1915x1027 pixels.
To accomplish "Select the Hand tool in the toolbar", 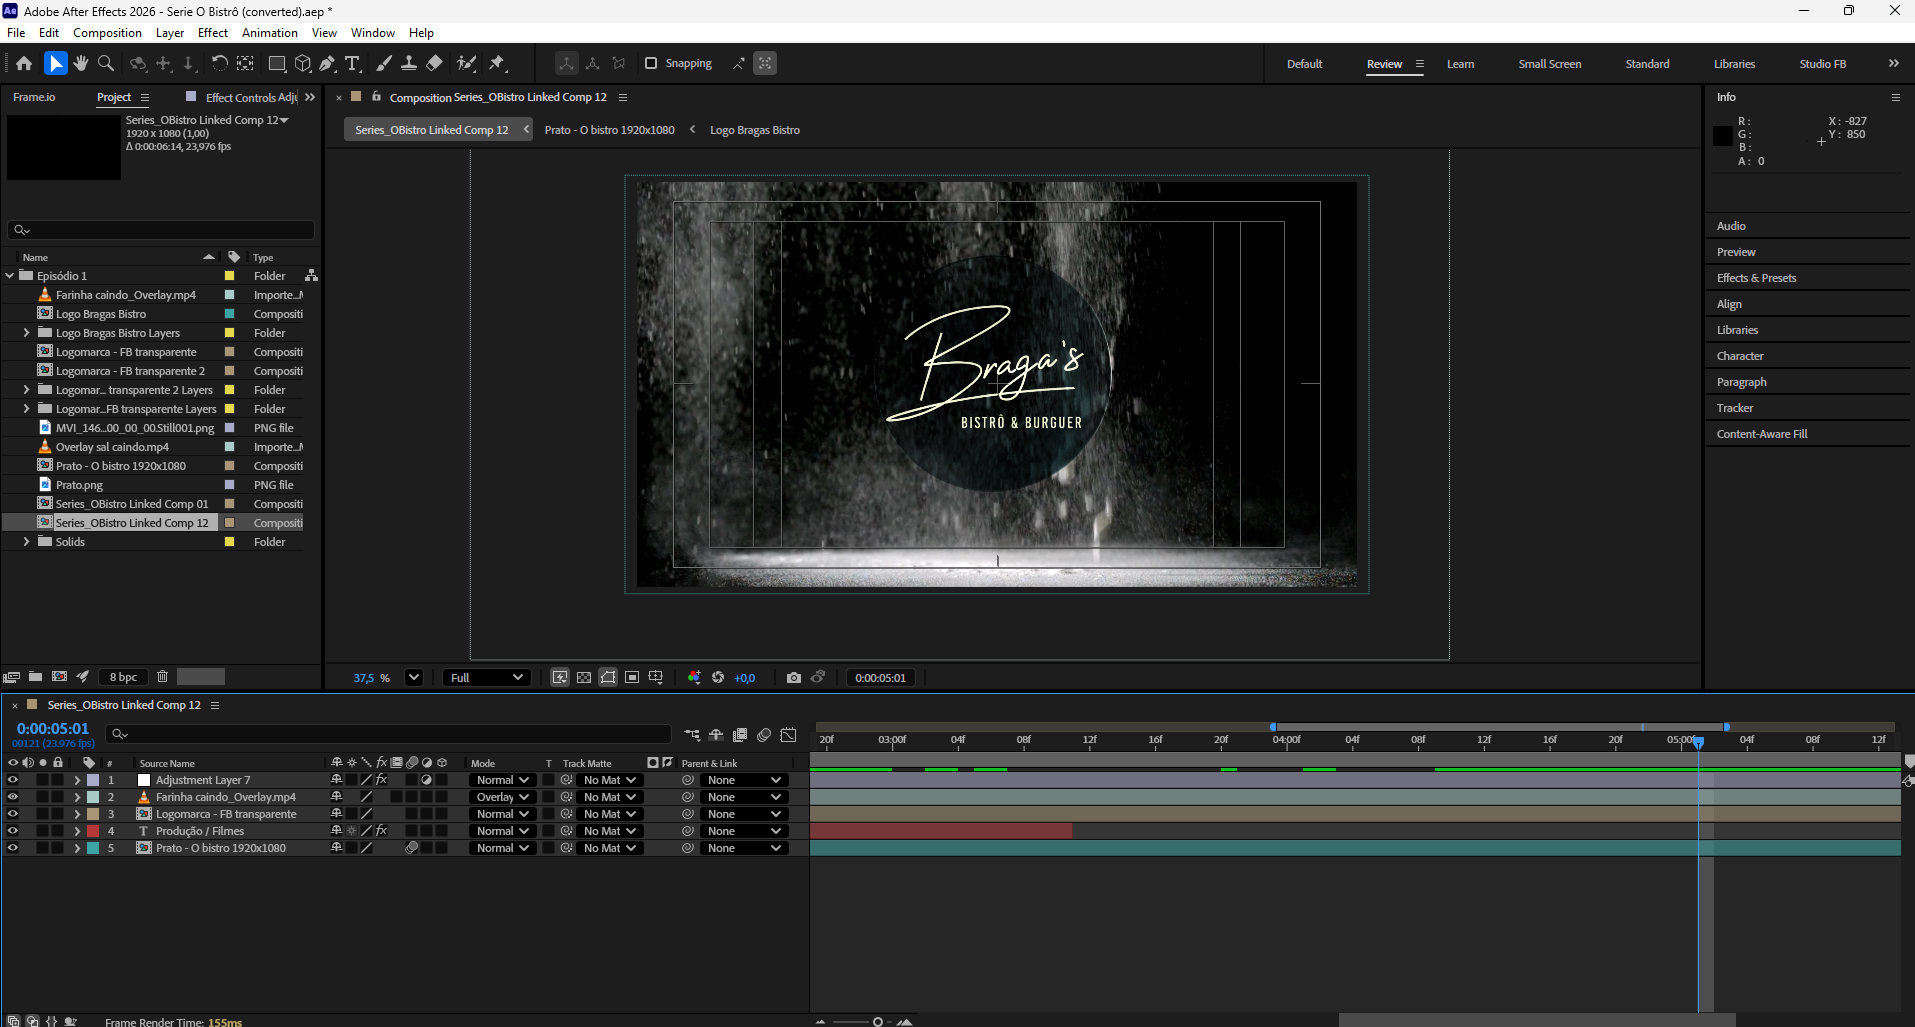I will [x=79, y=63].
